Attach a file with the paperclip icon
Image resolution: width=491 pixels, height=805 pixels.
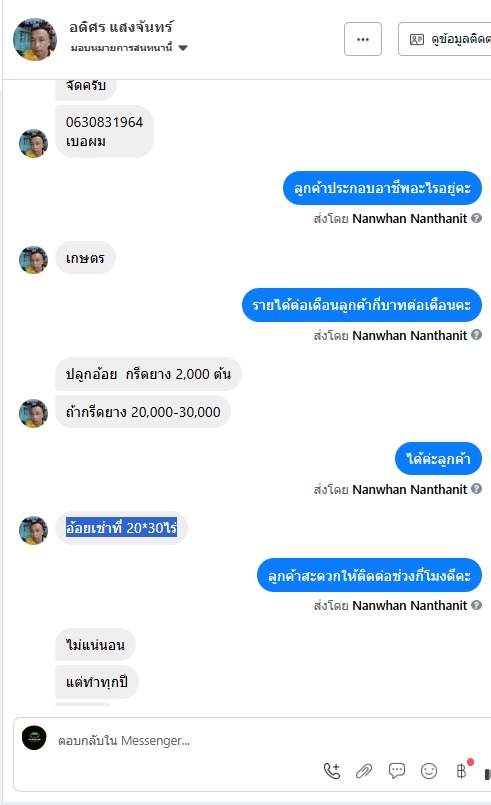[364, 771]
